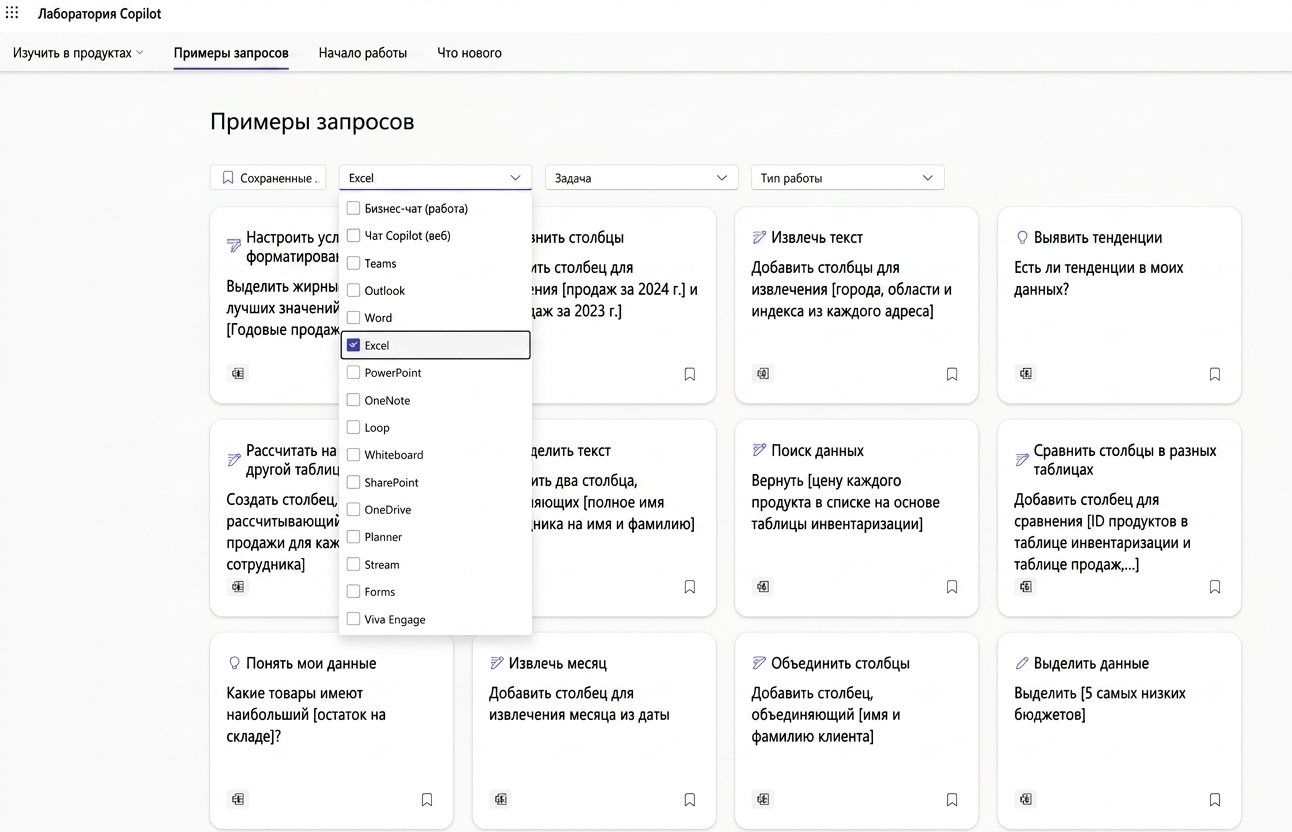Bookmark the "Извлечь текст" card

click(x=952, y=374)
